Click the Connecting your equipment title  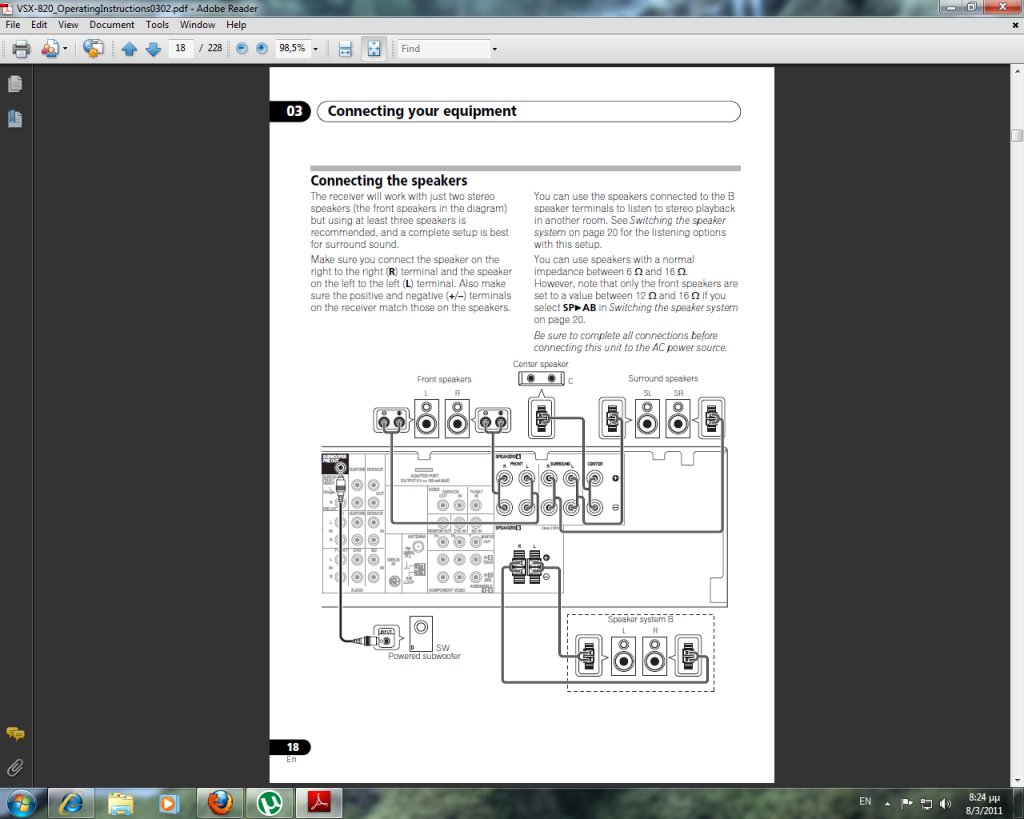point(422,111)
